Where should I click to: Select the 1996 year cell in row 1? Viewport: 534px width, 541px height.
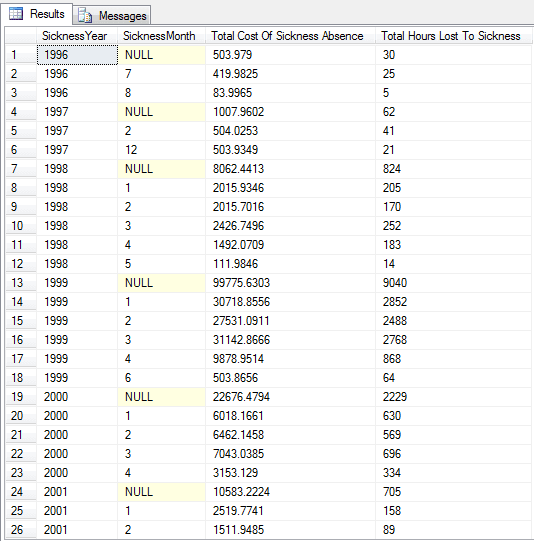(x=77, y=55)
